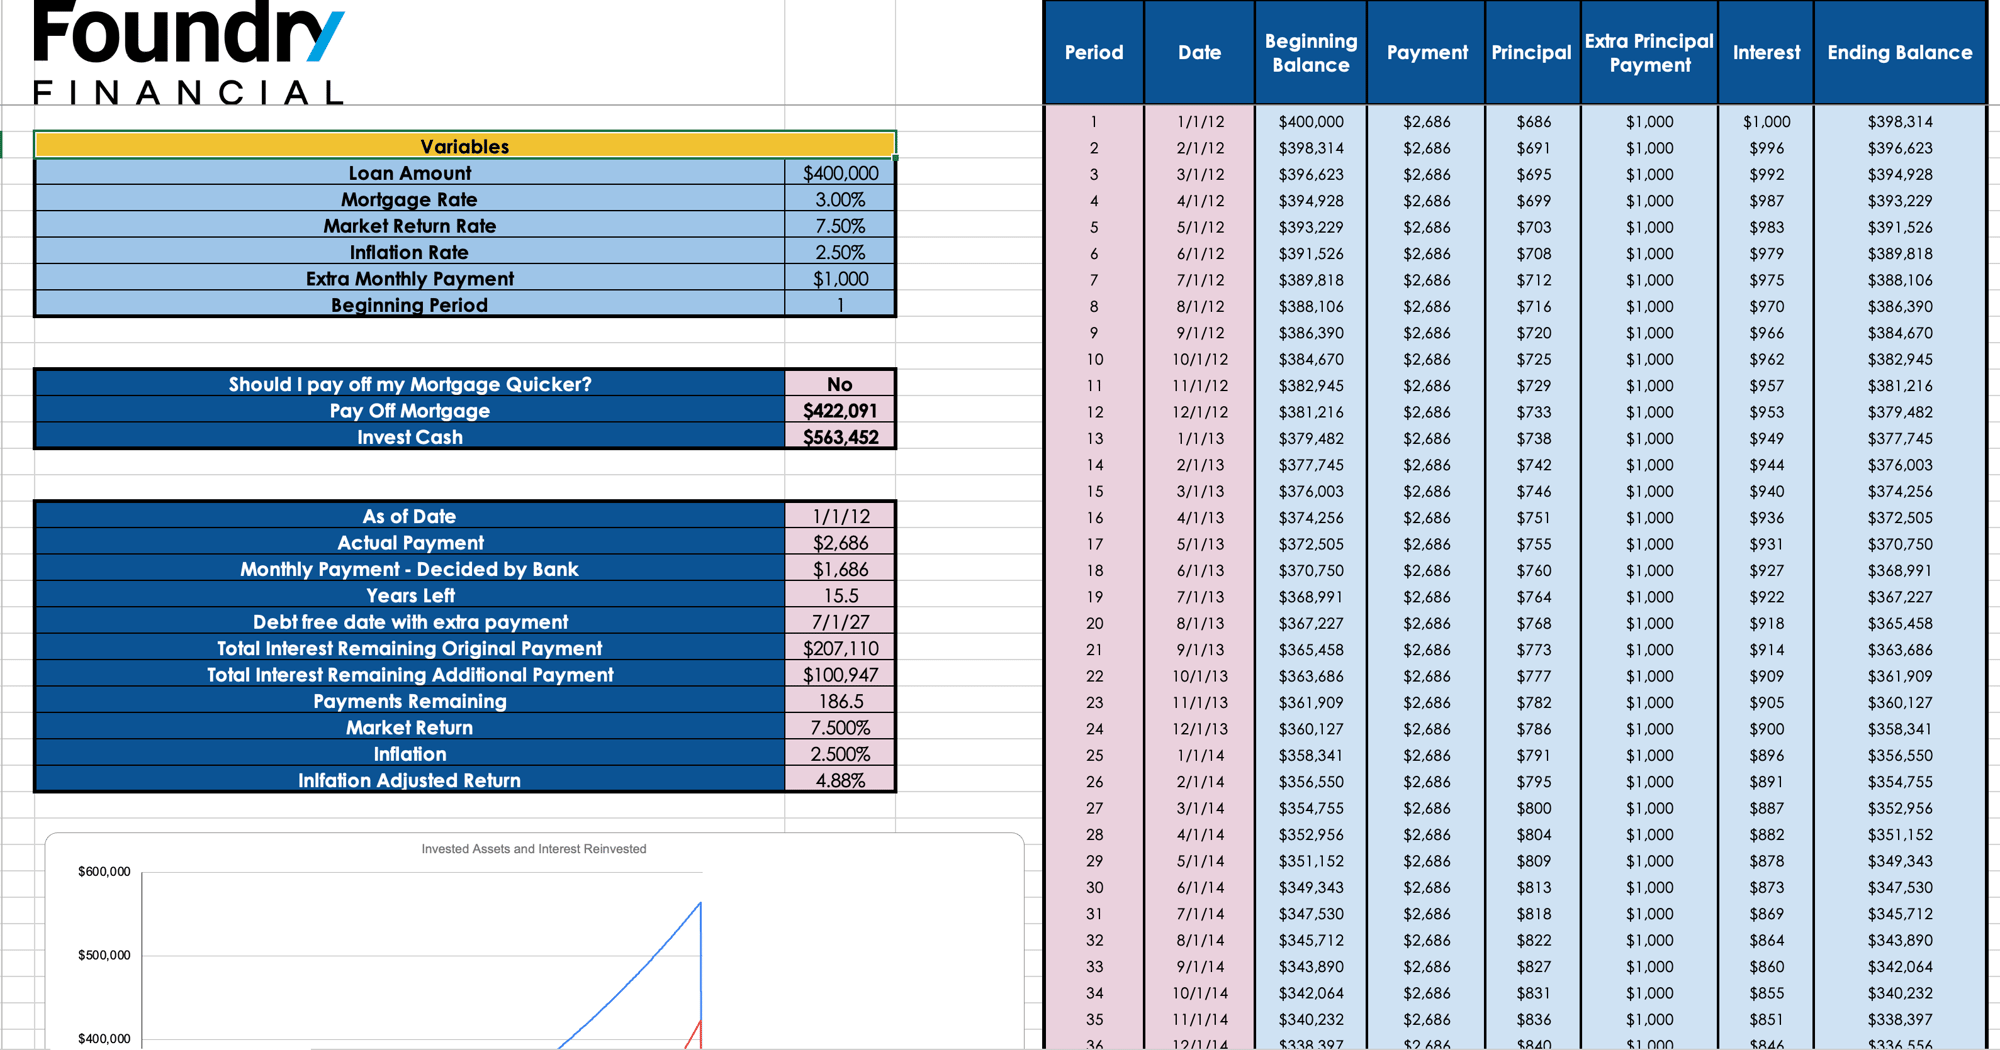Click the ending balance $370,750

(x=1899, y=544)
